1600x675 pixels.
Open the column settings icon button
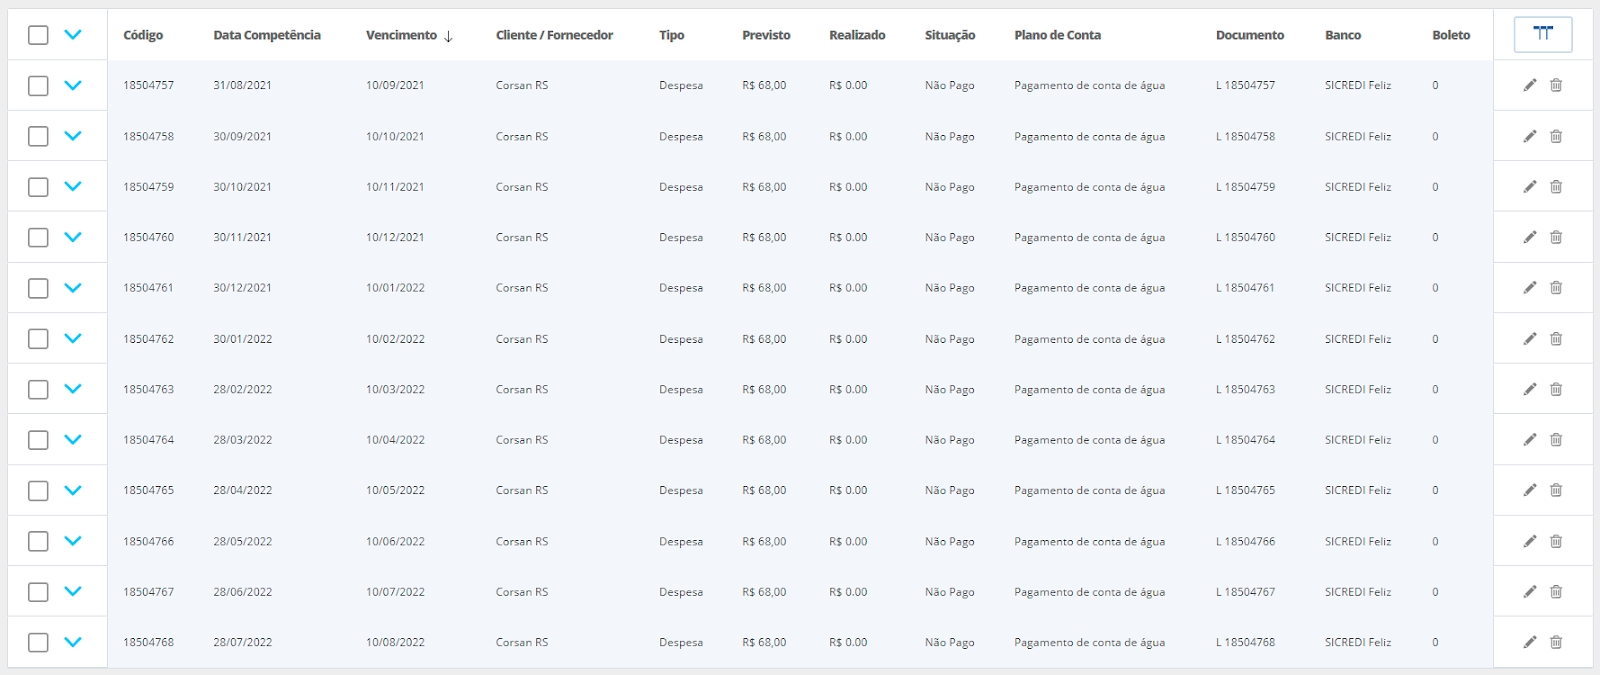point(1542,34)
